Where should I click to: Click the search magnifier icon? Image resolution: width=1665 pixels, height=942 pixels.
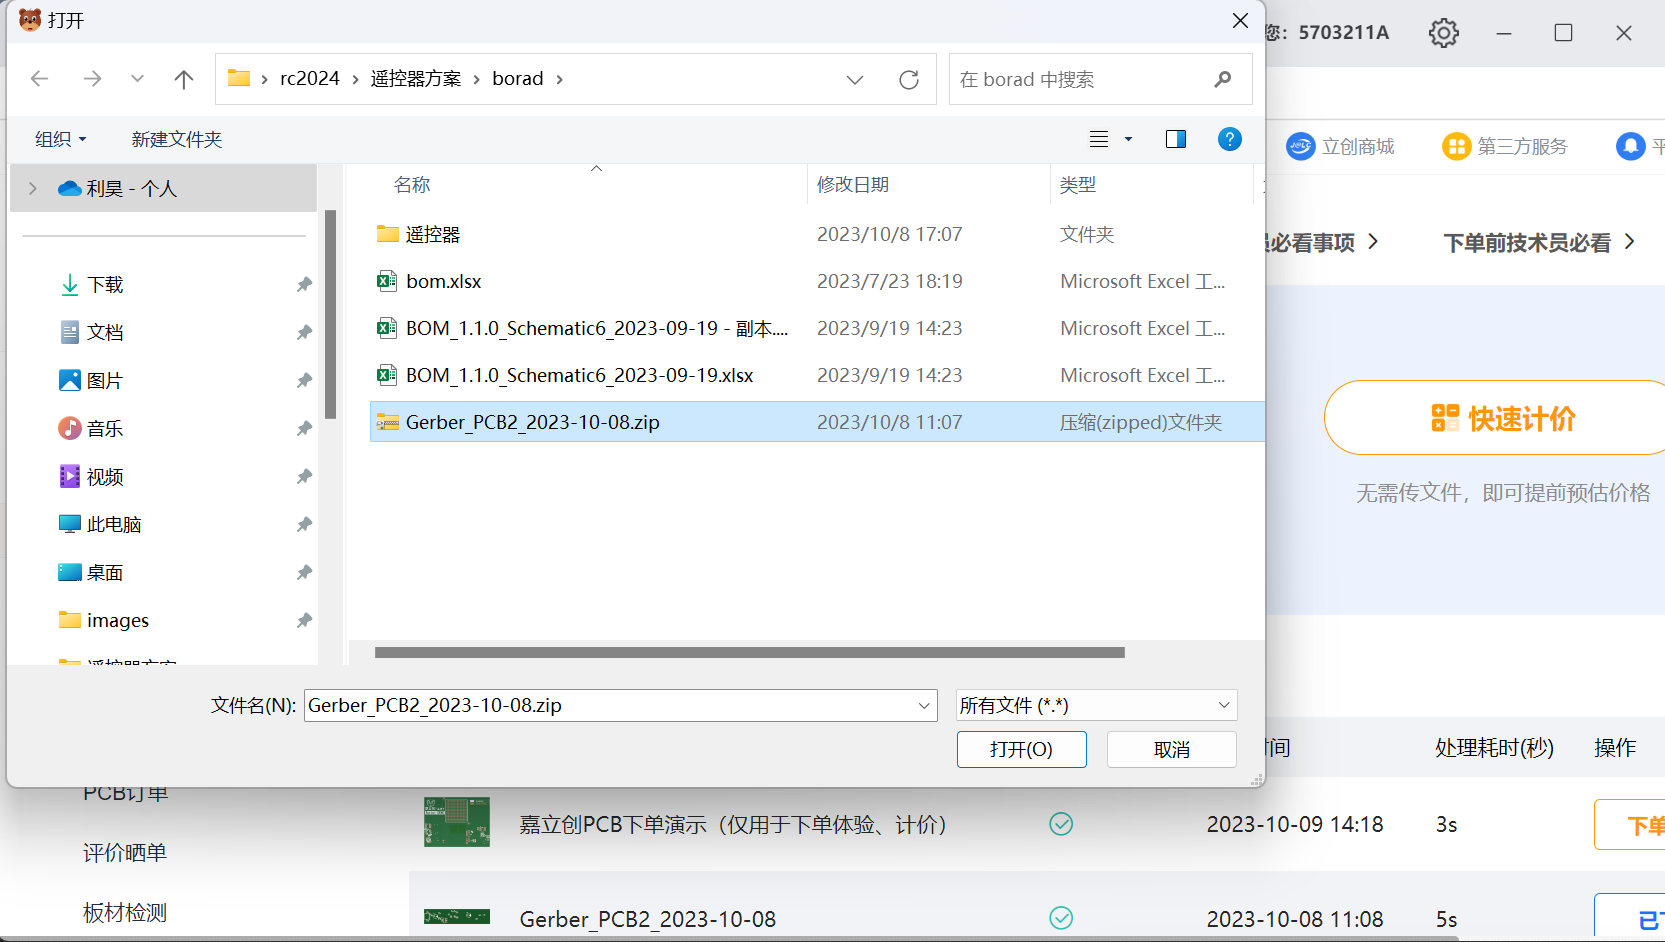tap(1222, 79)
